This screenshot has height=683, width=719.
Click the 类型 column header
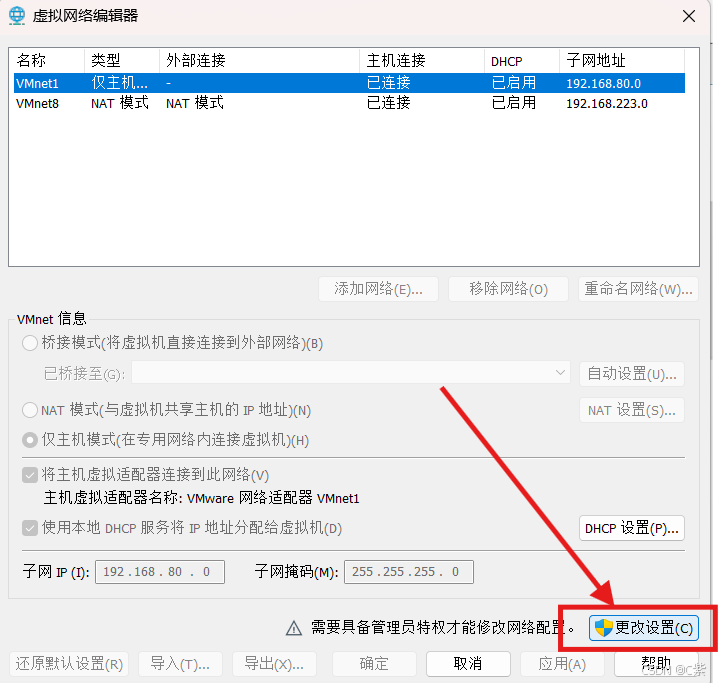(122, 61)
